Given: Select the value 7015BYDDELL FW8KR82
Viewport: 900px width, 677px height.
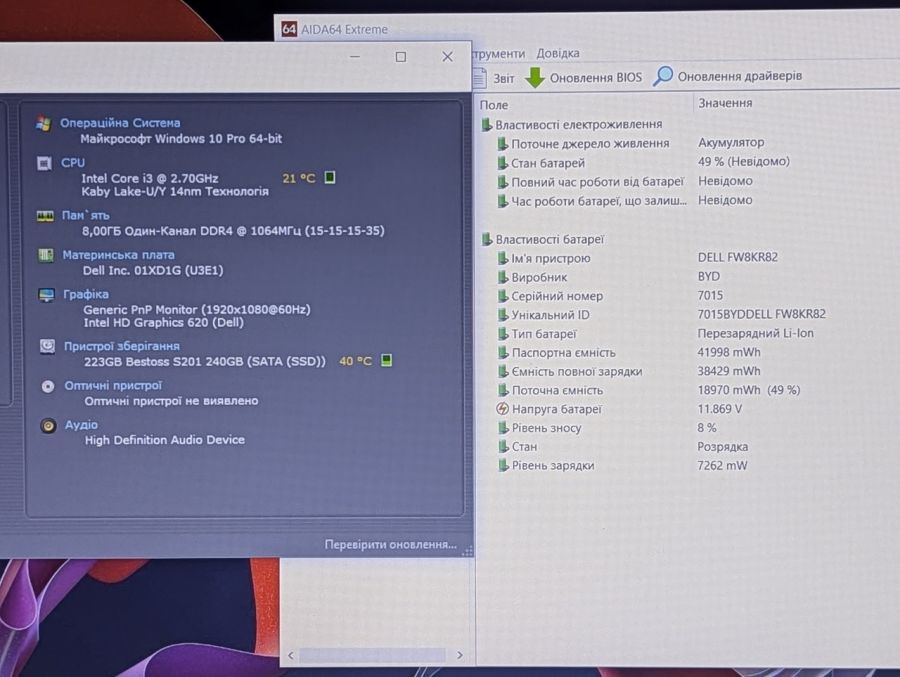Looking at the screenshot, I should pos(761,314).
